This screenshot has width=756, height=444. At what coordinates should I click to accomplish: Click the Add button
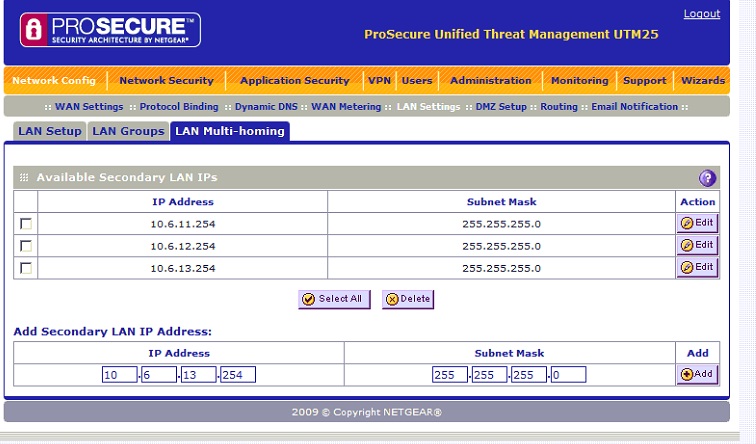(x=697, y=374)
